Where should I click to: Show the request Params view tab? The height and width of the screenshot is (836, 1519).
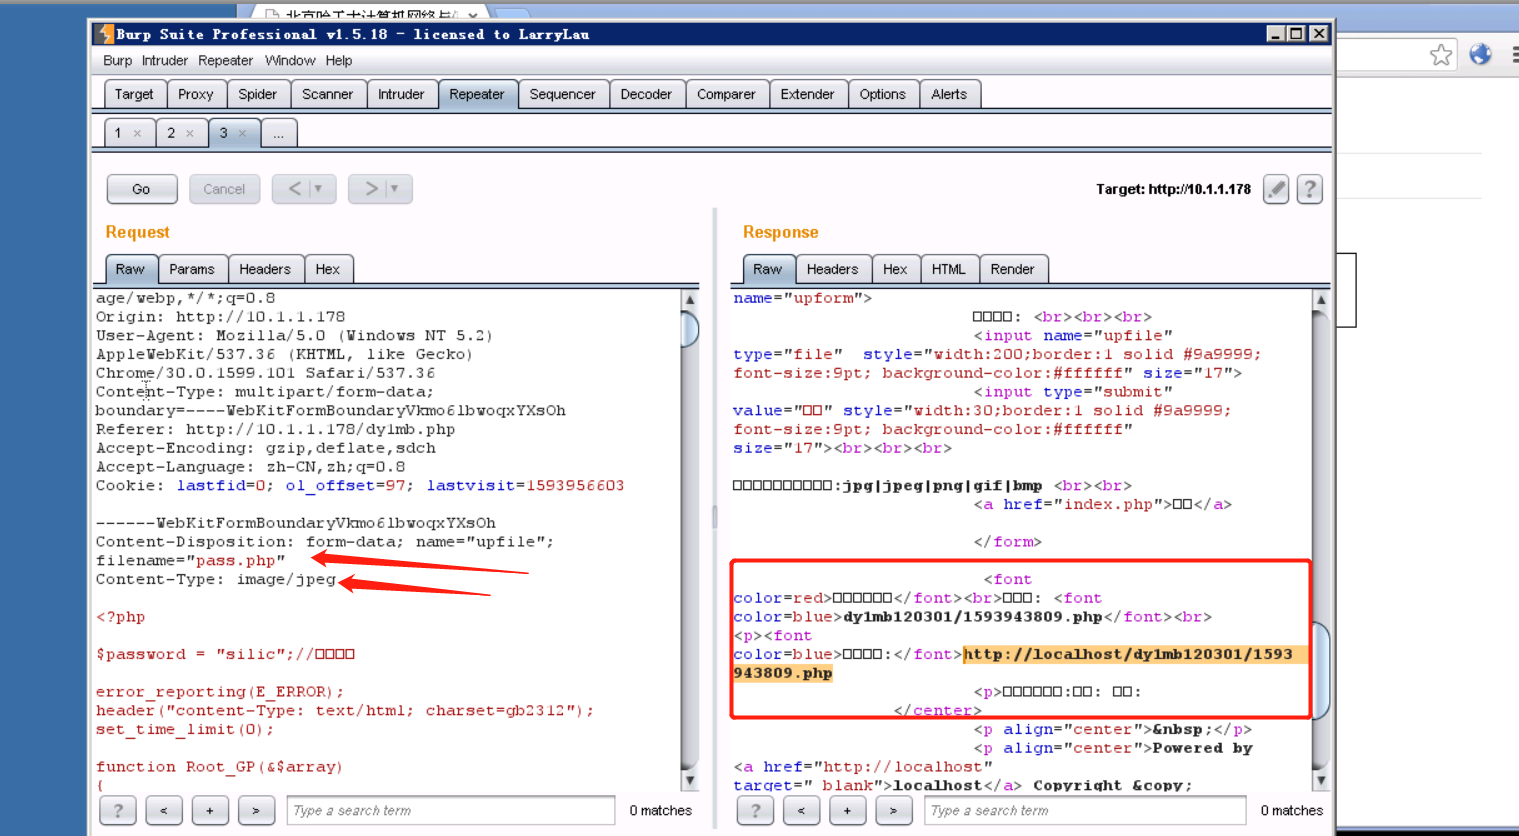click(192, 269)
